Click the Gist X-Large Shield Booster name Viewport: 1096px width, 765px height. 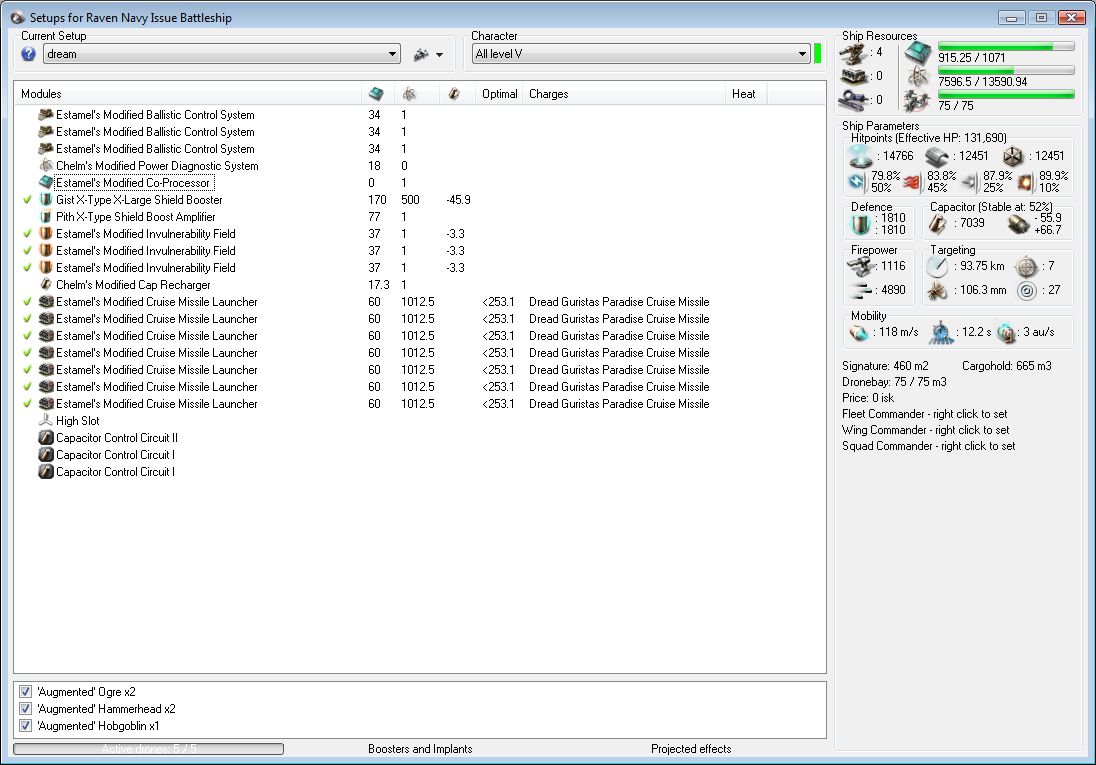tap(139, 199)
